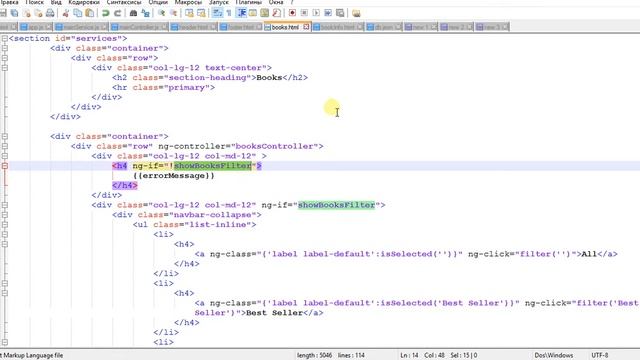Click the Close All documents icon
This screenshot has height=360, width=640.
pos(38,13)
